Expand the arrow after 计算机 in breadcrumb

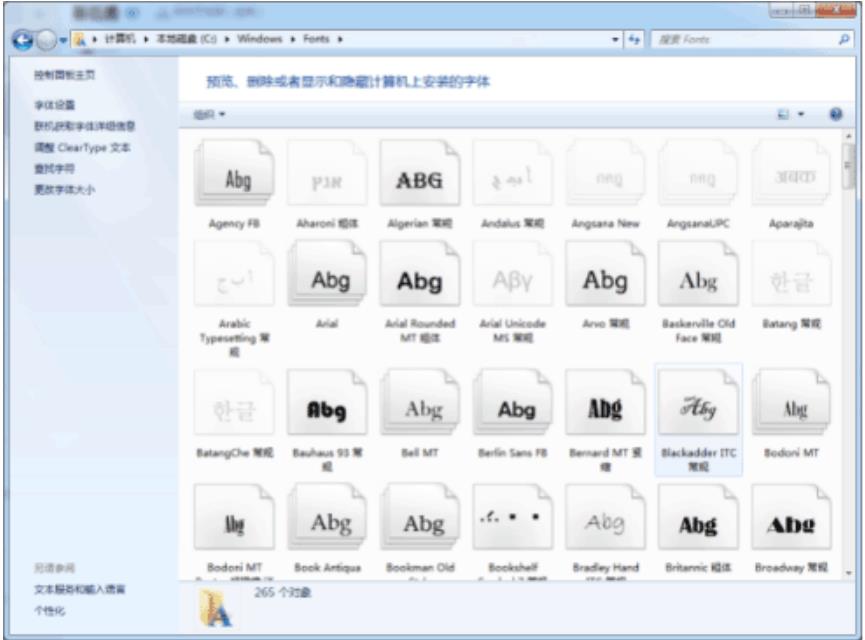146,39
